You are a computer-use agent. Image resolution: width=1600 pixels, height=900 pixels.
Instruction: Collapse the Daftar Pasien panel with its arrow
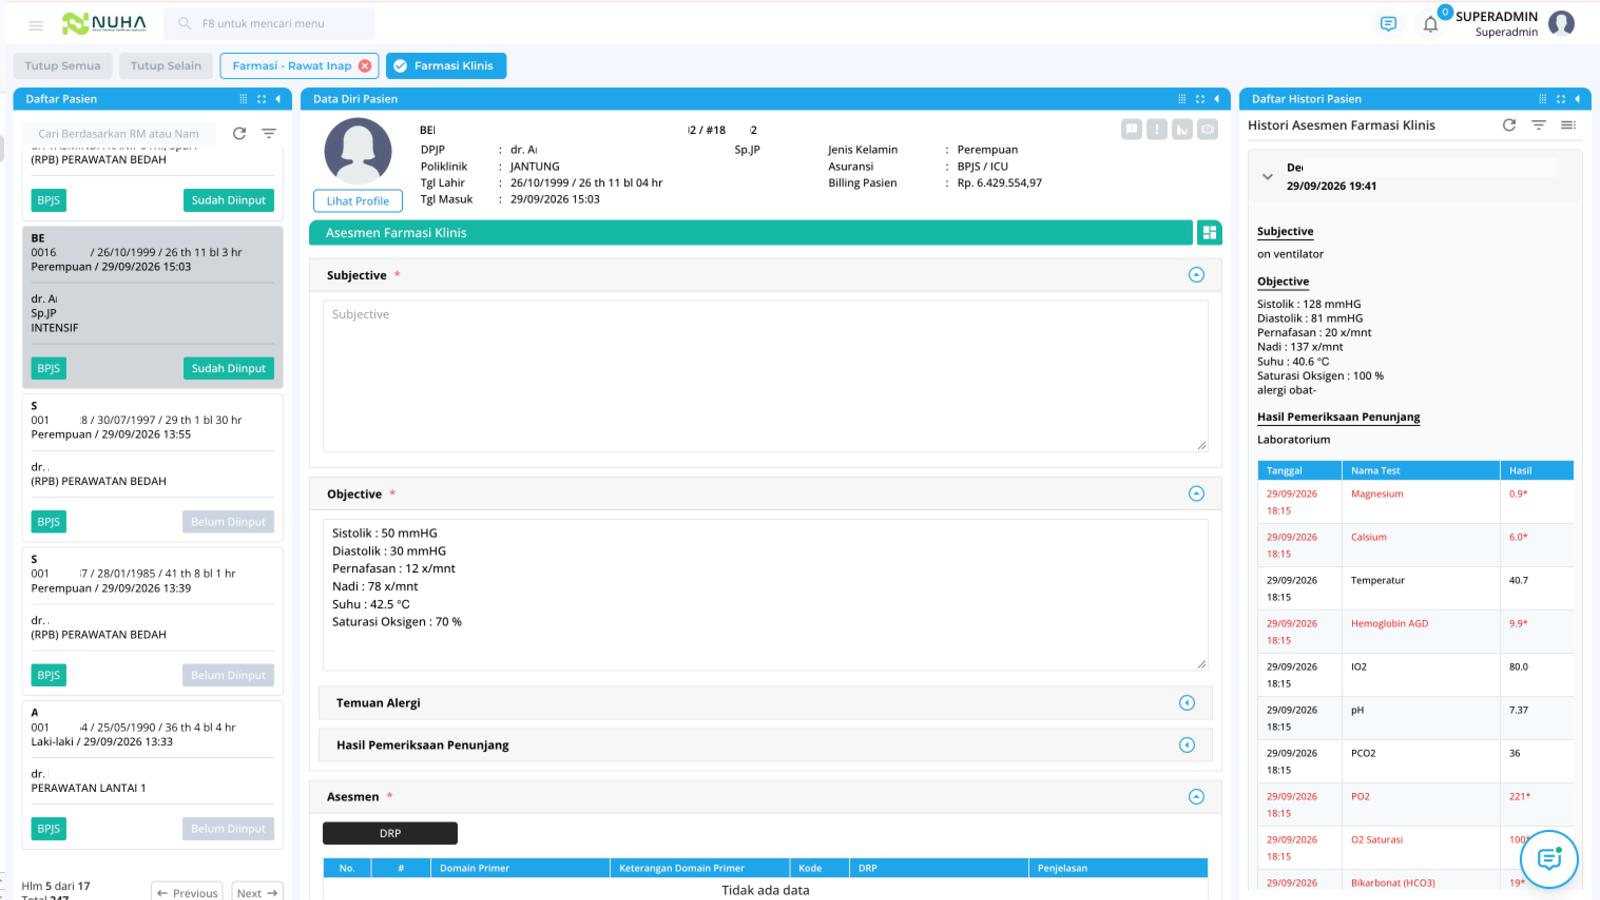pos(278,99)
